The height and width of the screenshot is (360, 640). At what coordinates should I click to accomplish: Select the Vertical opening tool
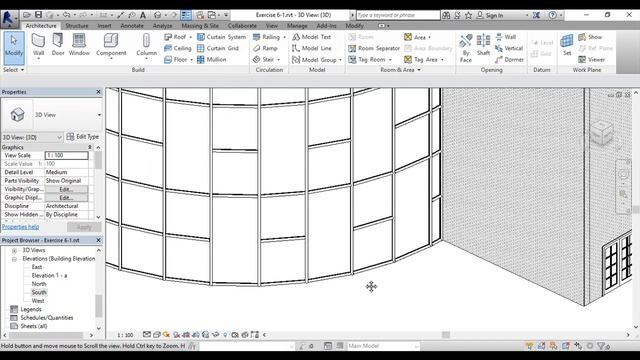point(509,48)
